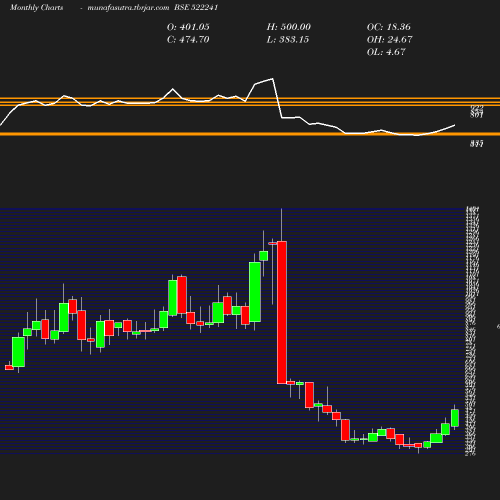Viewport: 500px width, 500px height.
Task: Select the 'BSE 522241' symbol text
Action: (x=196, y=7)
